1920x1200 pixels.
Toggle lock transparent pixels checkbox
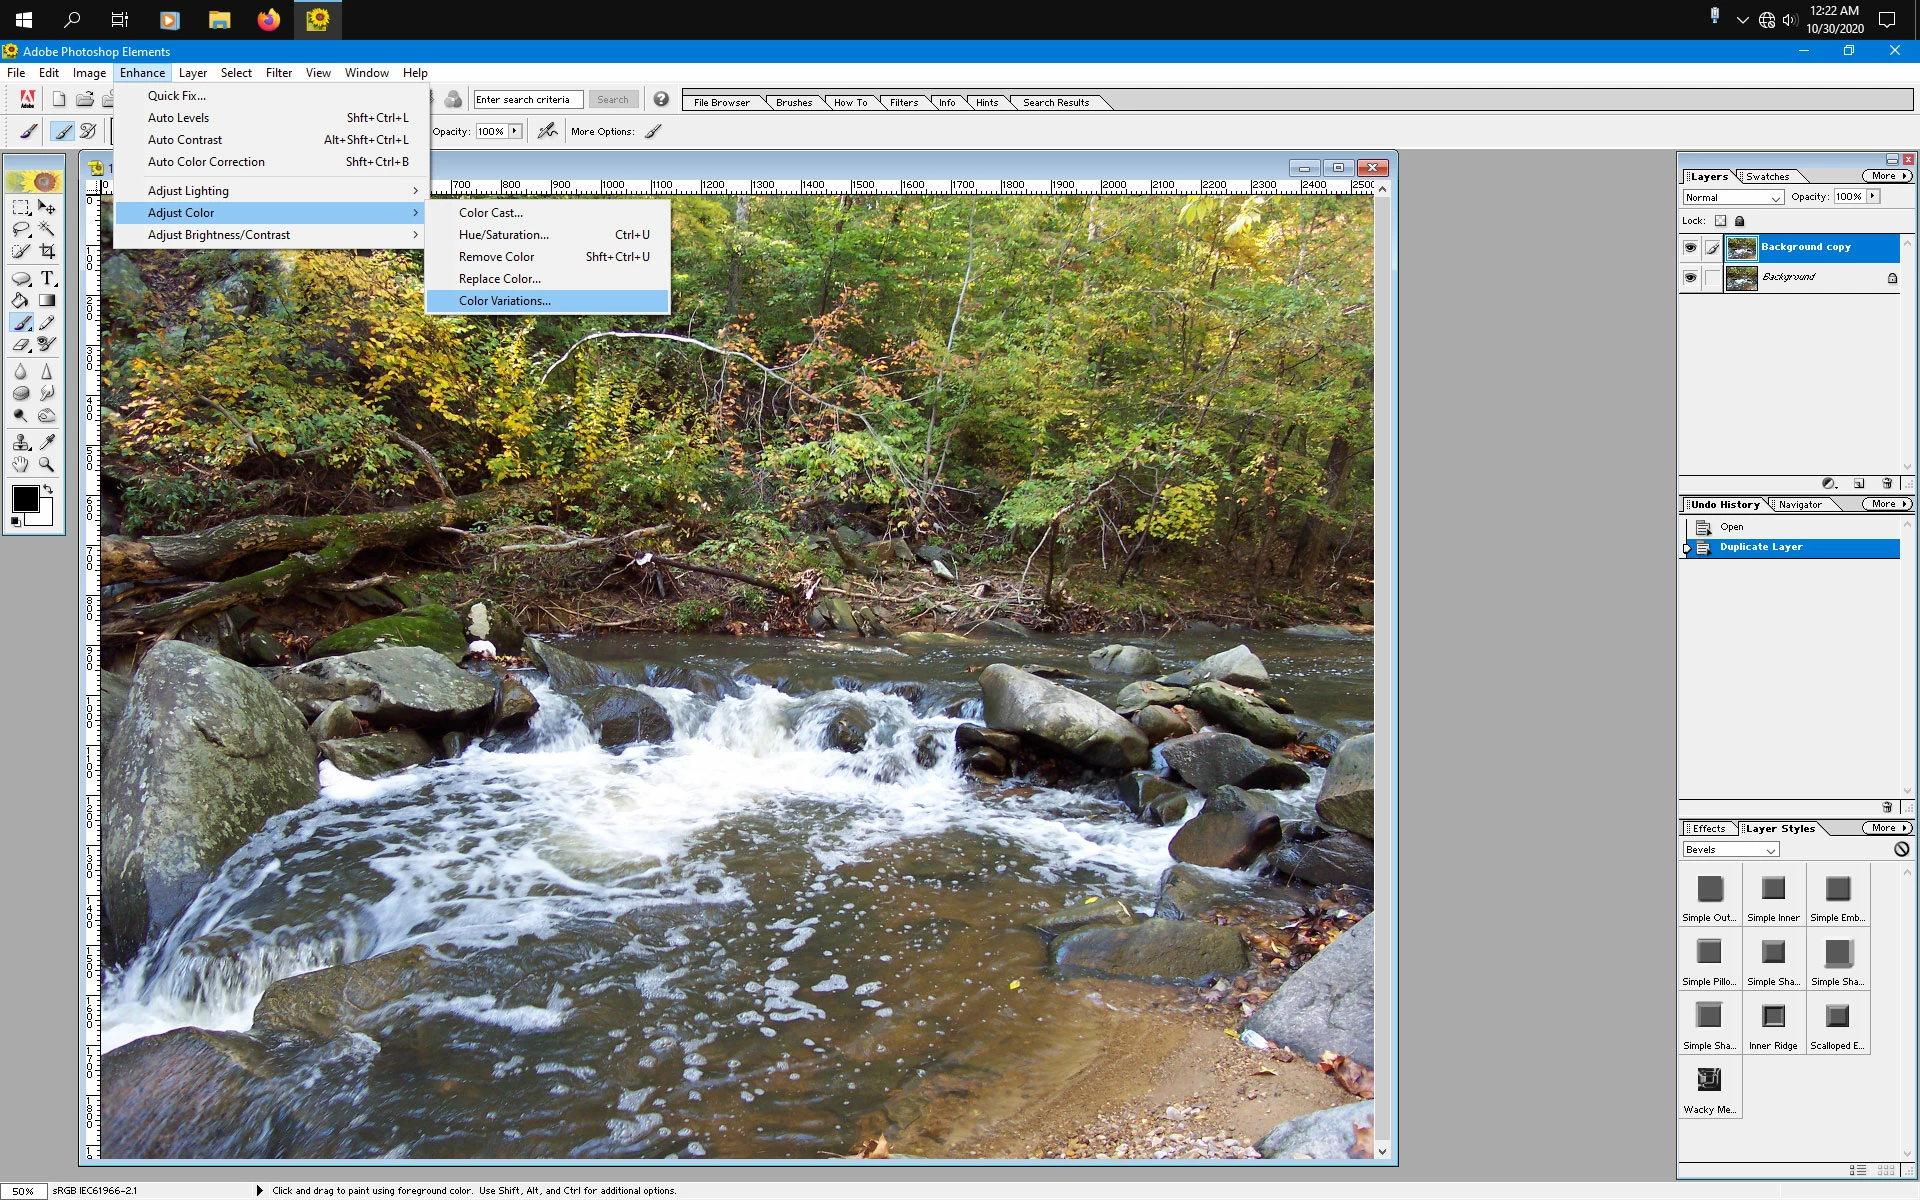[x=1720, y=221]
